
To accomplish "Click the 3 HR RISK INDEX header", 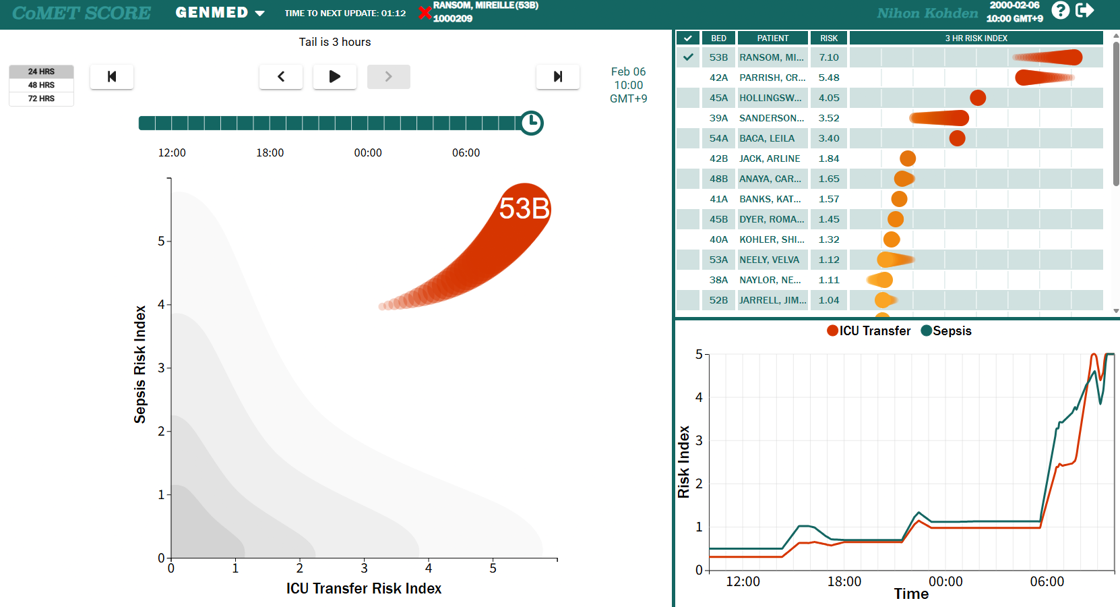I will point(976,38).
